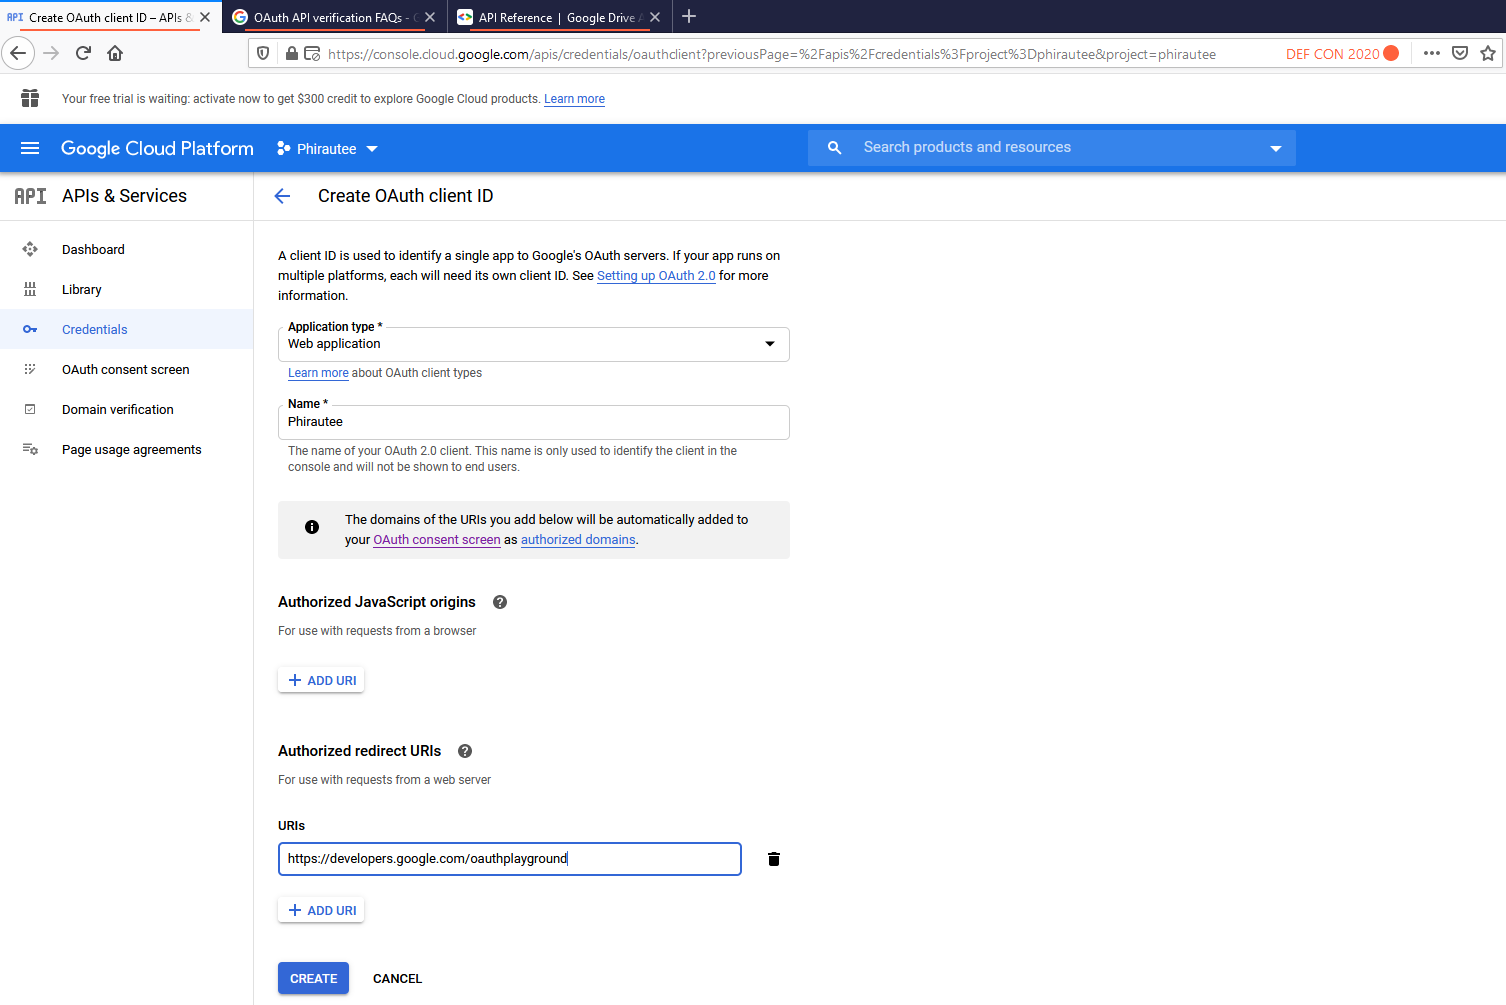Click the Domain verification checkbox icon
The height and width of the screenshot is (1005, 1506).
[30, 409]
